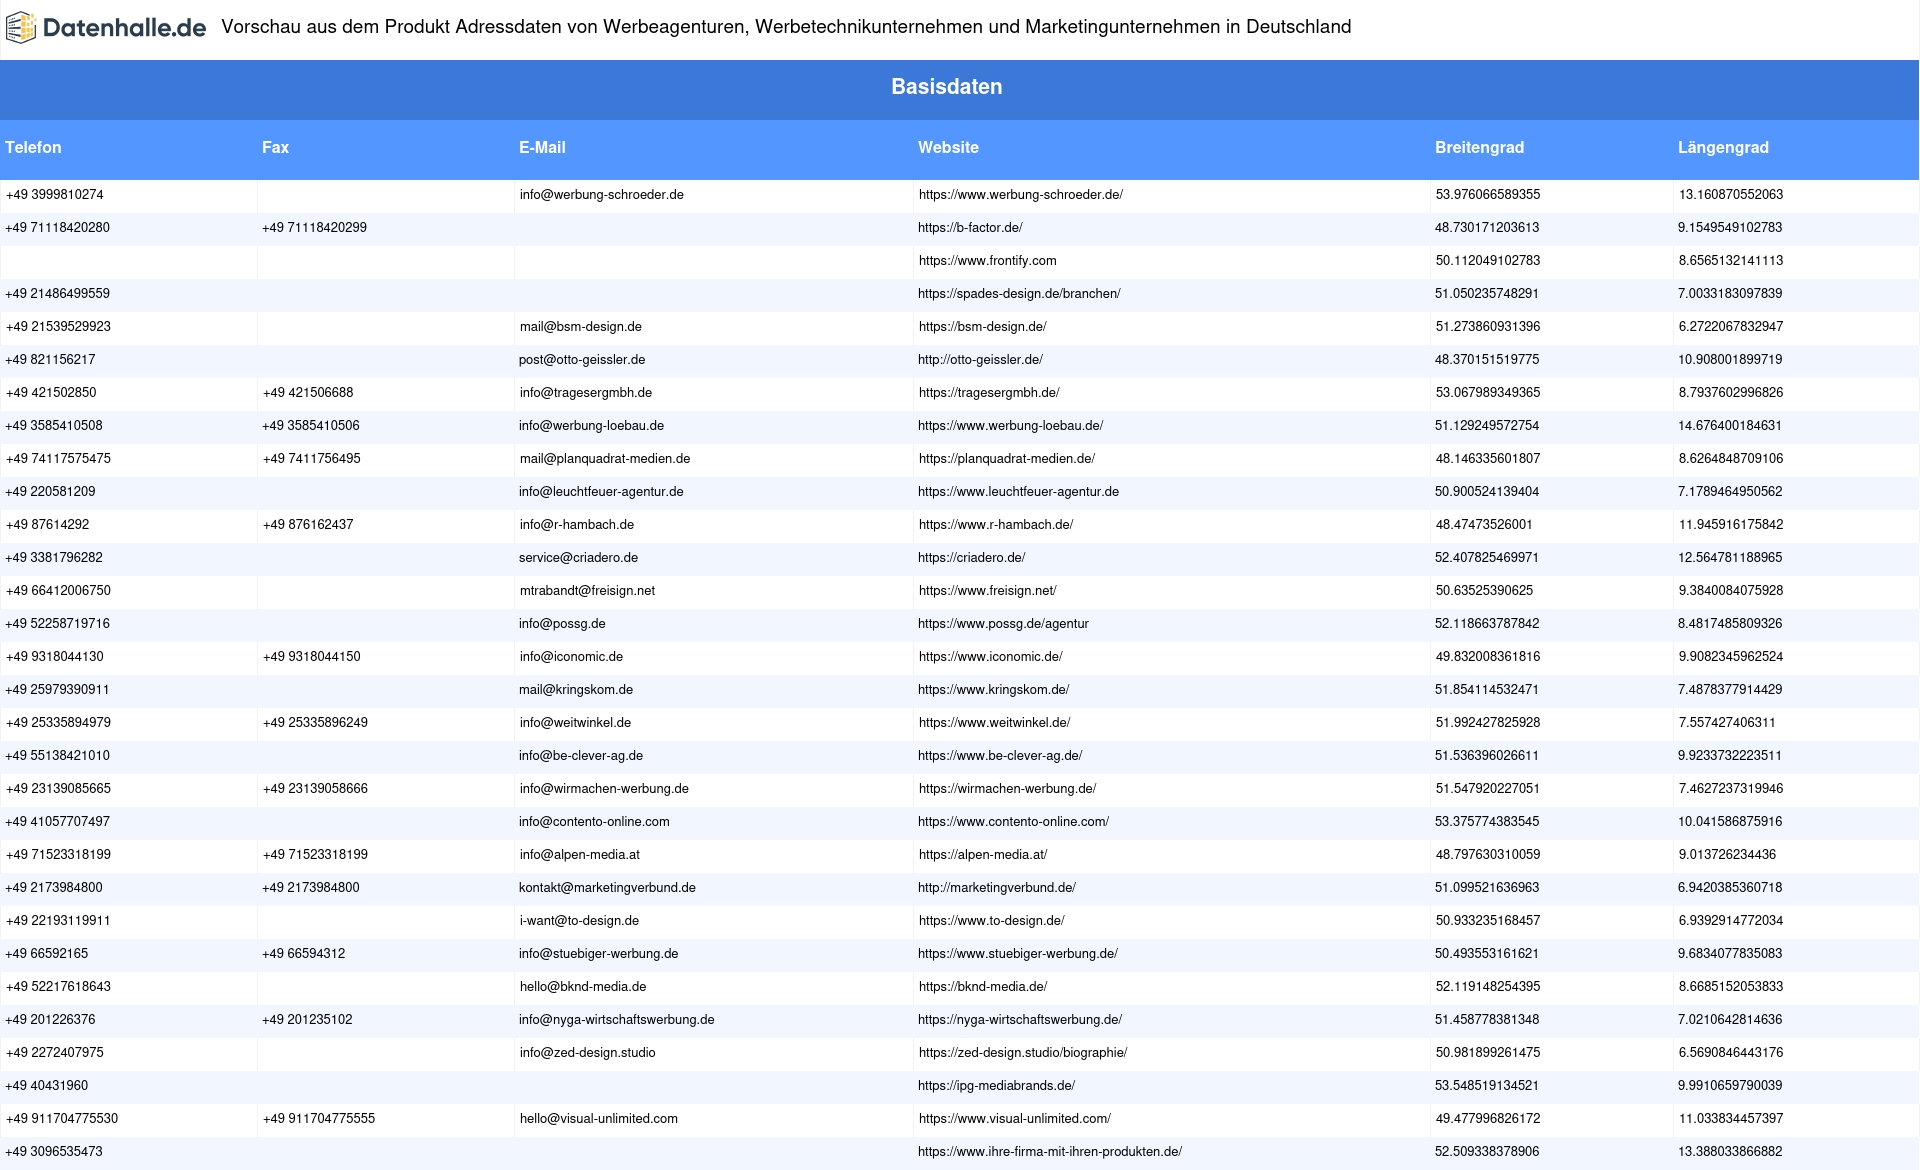Viewport: 1920px width, 1170px height.
Task: Click longitude value 7.557427406311
Action: (1726, 723)
